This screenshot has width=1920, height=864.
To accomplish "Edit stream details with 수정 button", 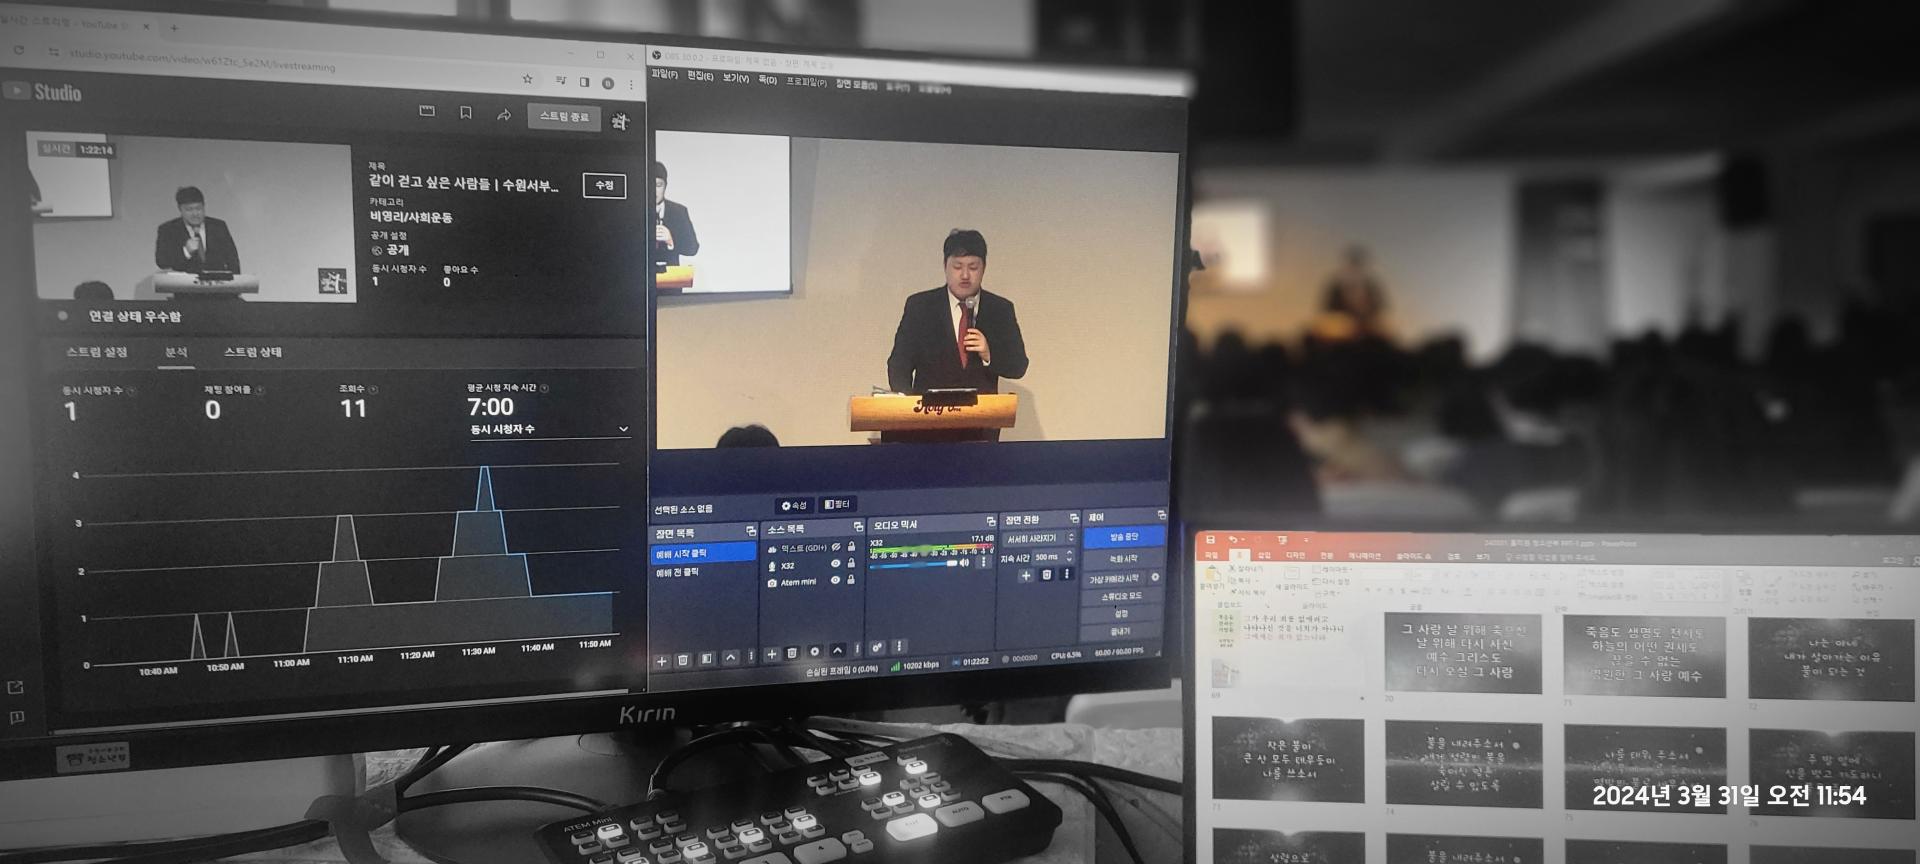I will (x=604, y=186).
